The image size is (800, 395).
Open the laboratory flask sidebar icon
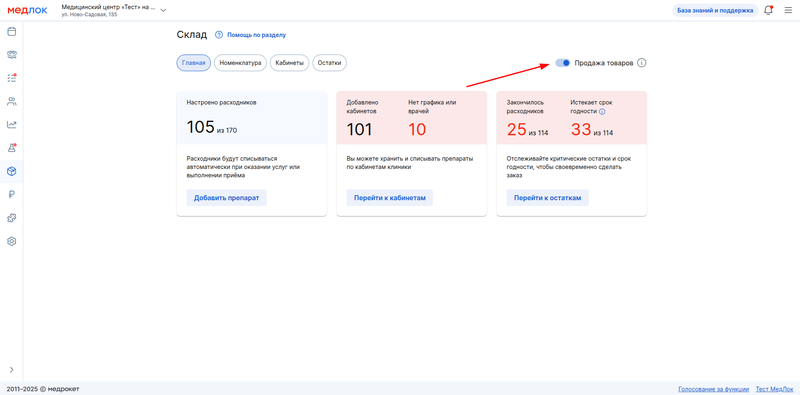[11, 148]
